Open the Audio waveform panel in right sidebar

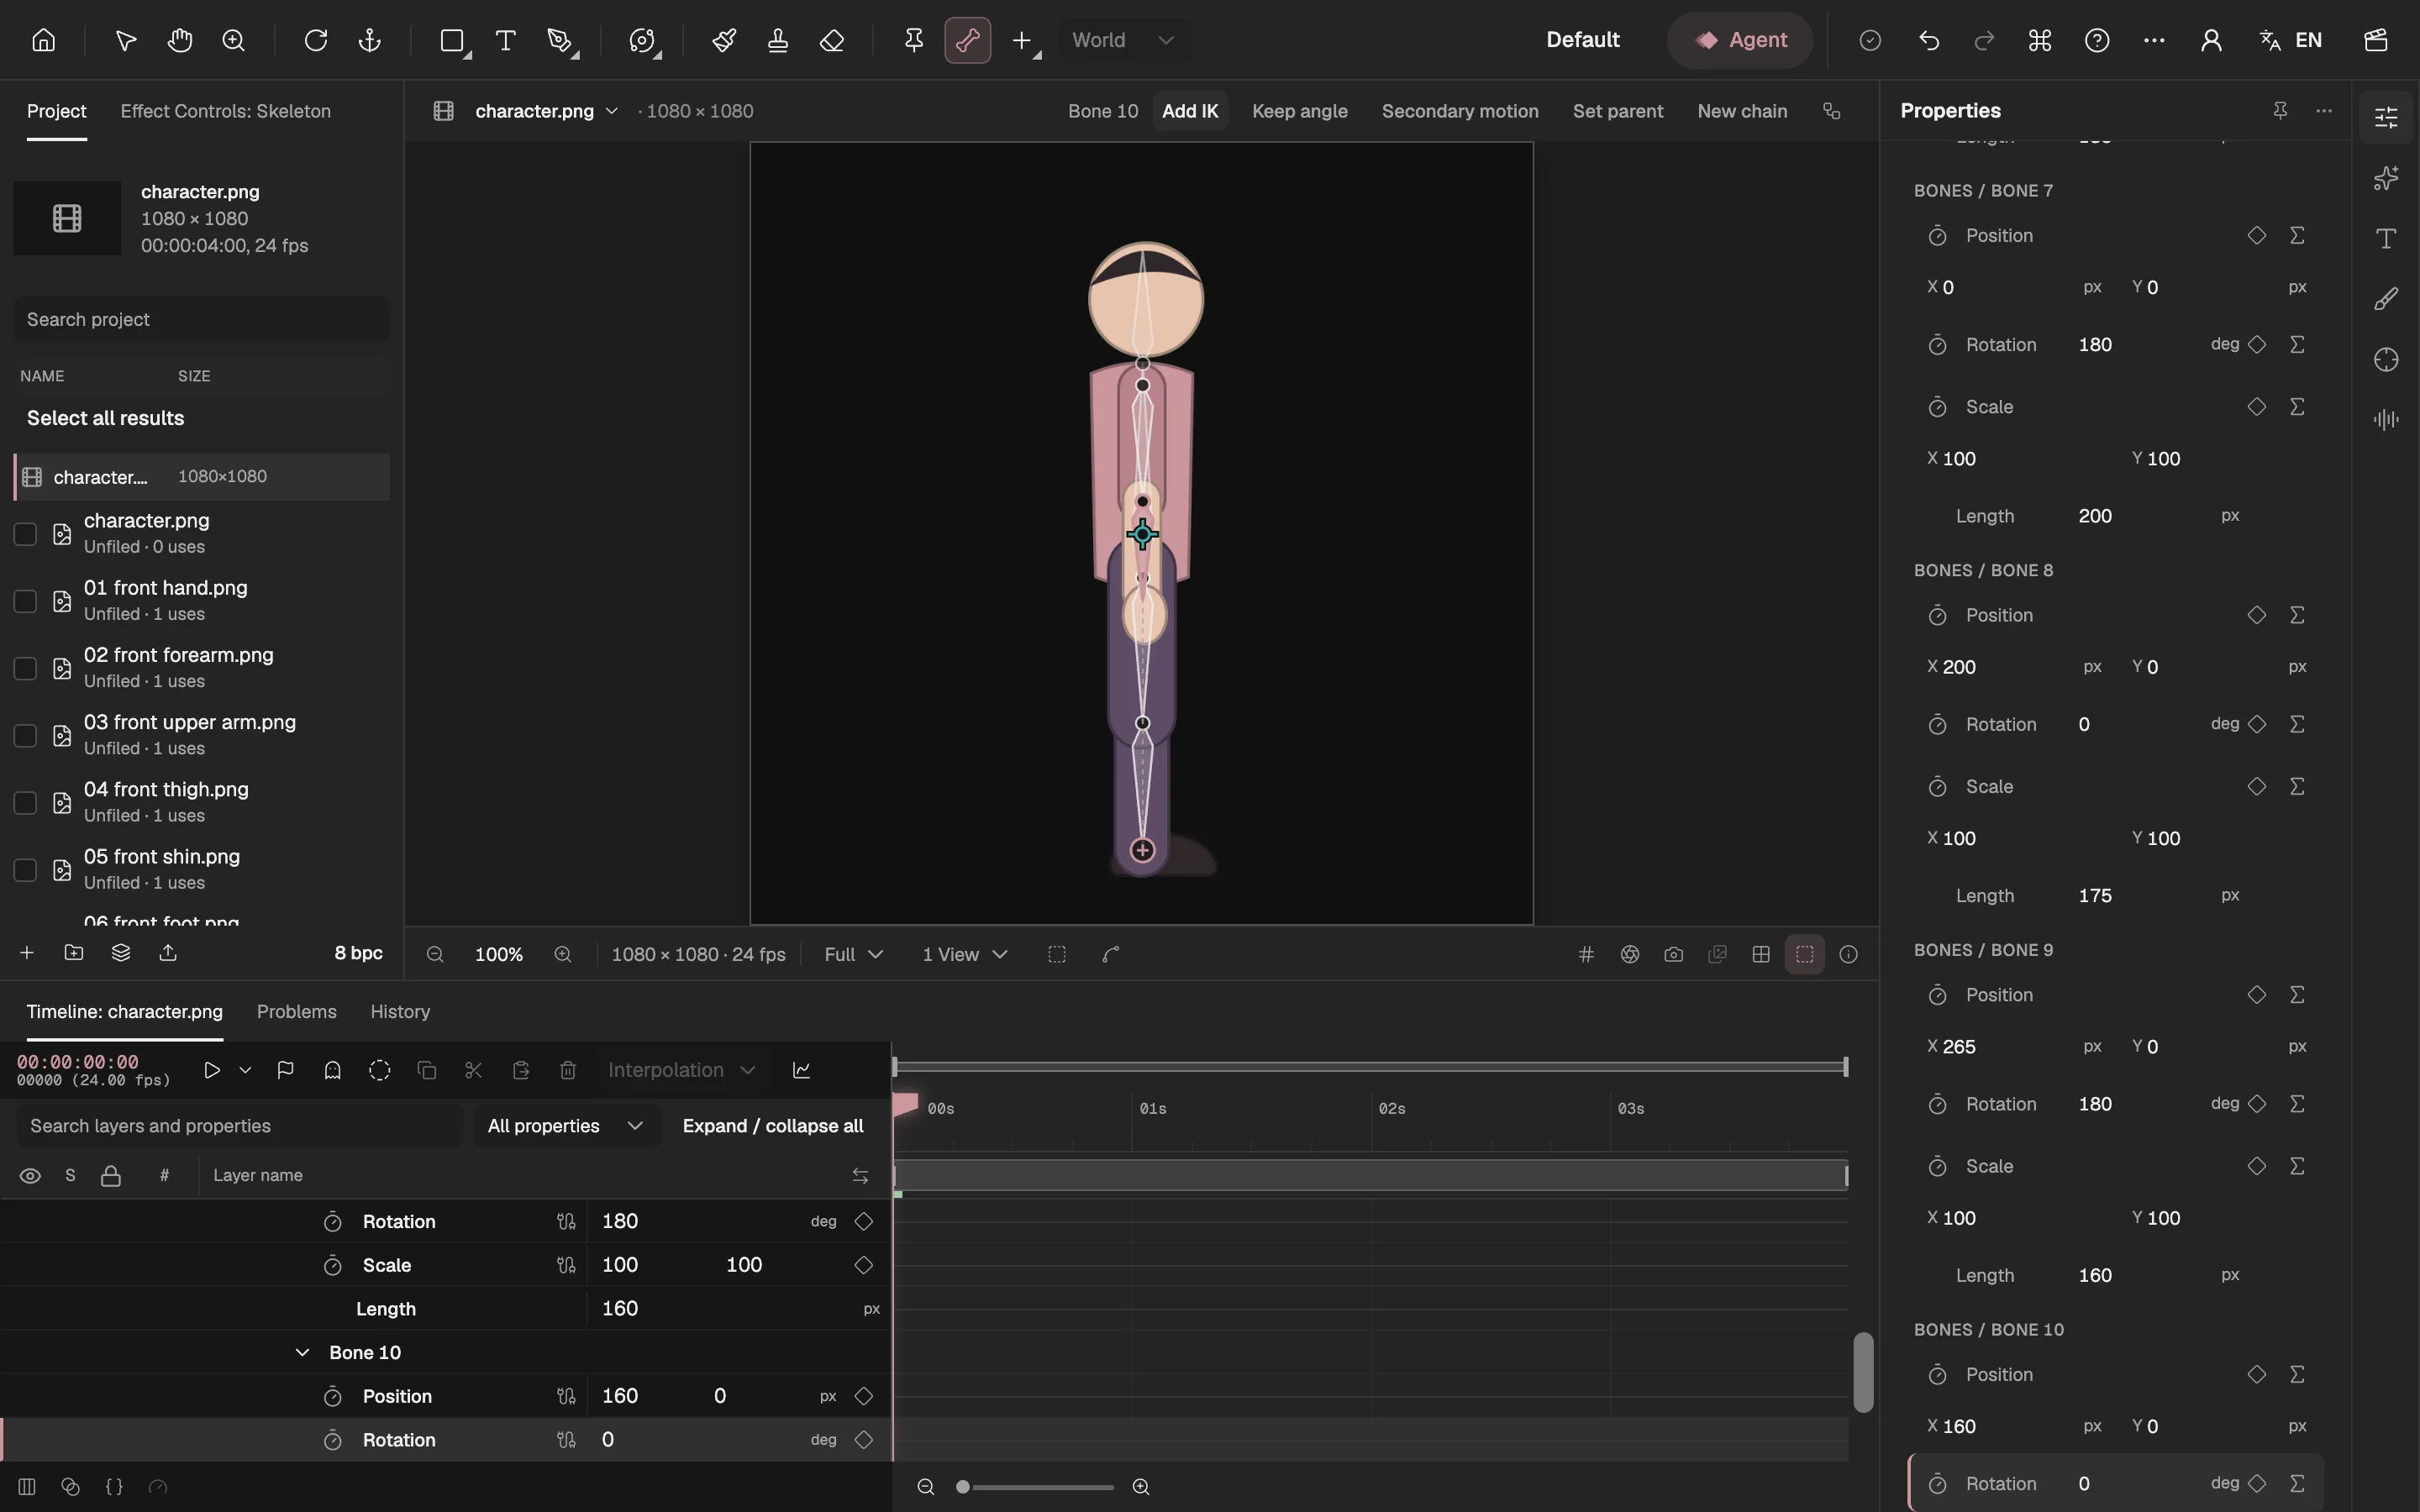2387,419
